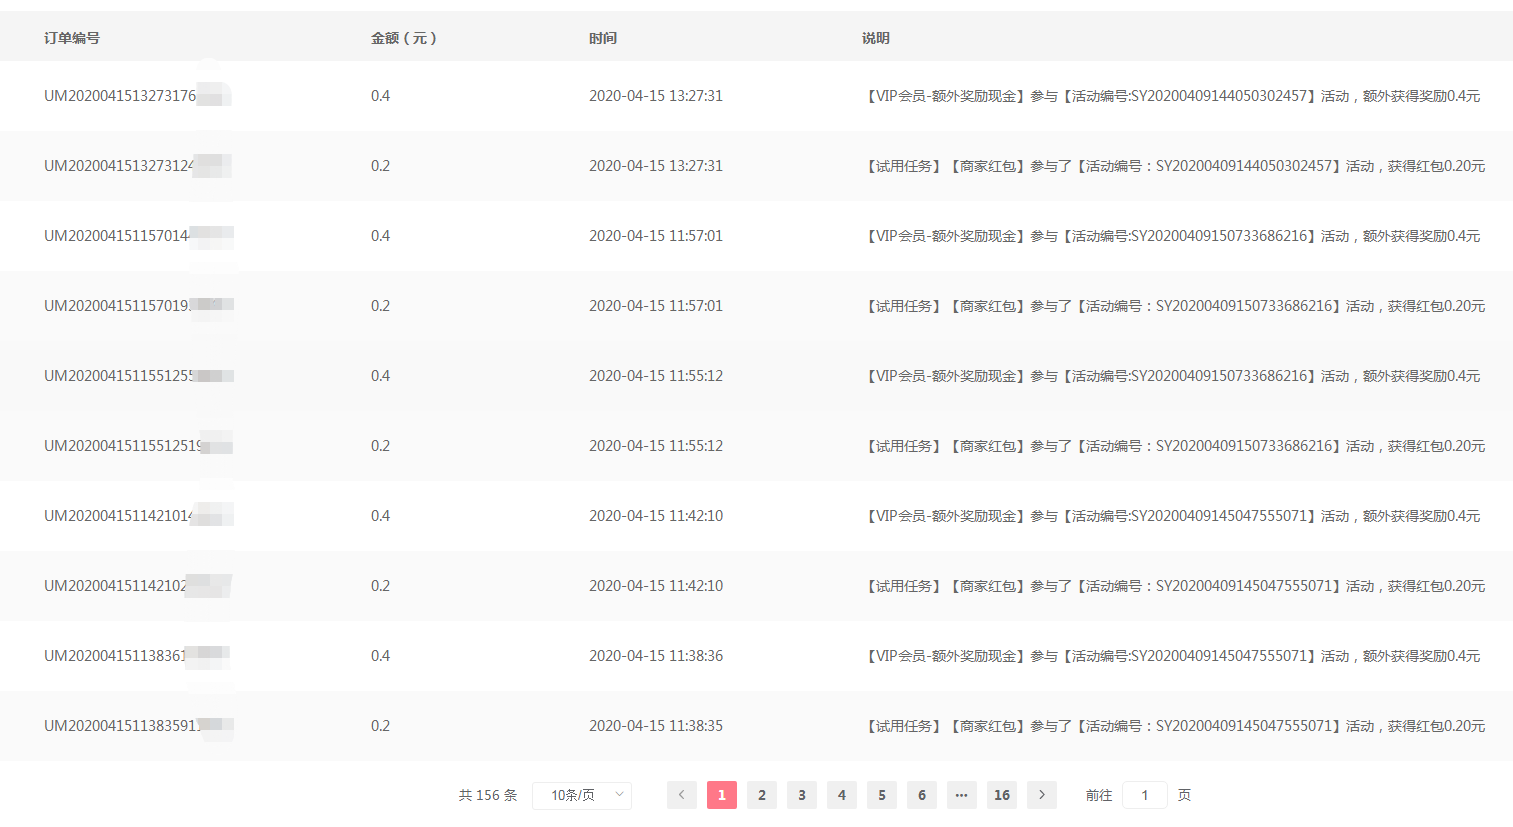This screenshot has width=1513, height=827.
Task: Click the 订单编号 column header
Action: point(72,38)
